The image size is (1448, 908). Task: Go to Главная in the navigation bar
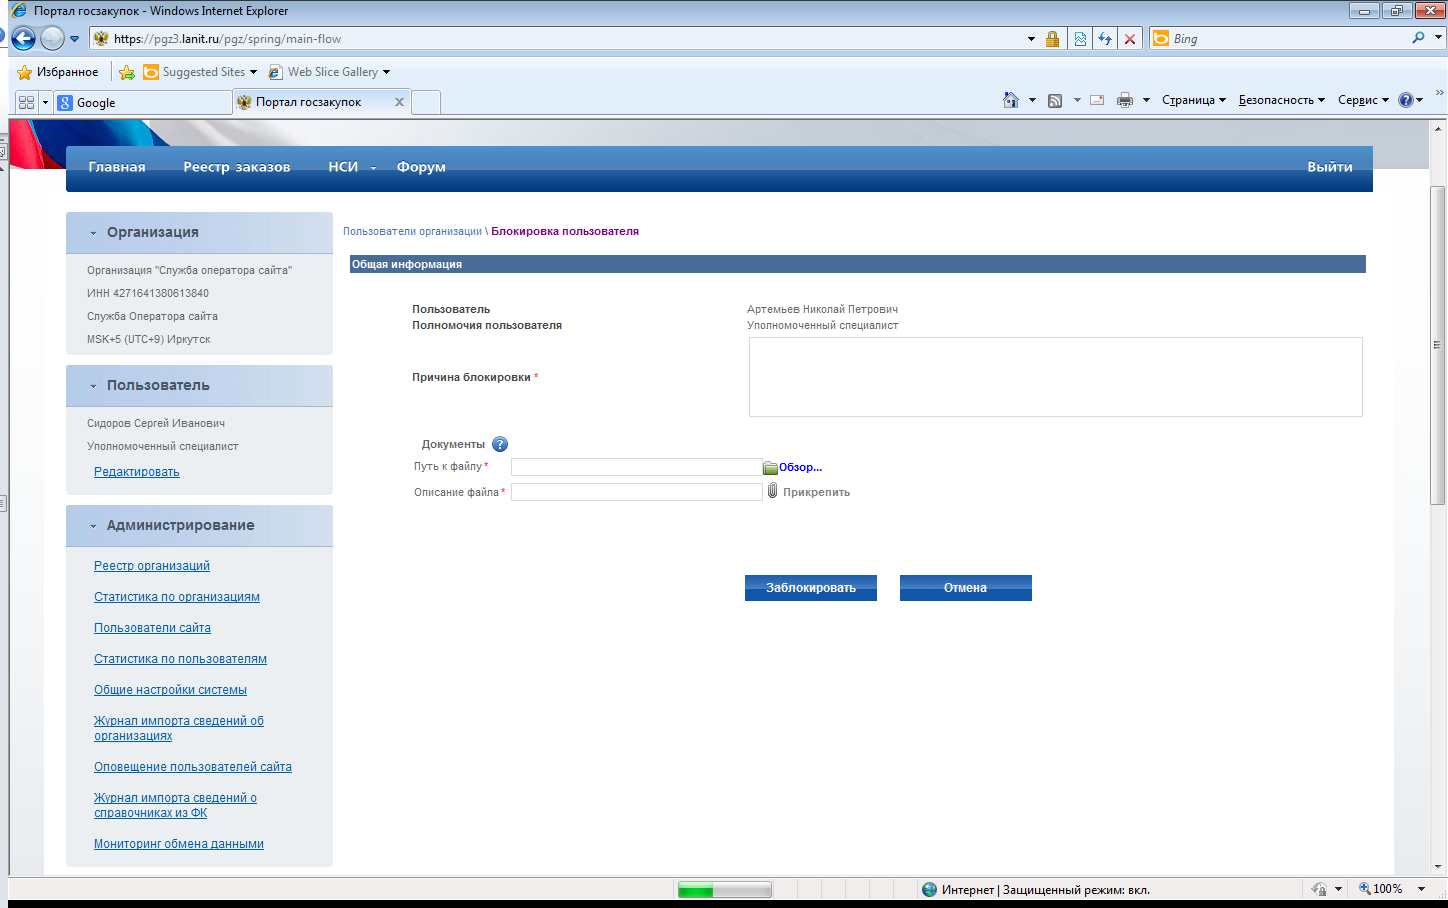pyautogui.click(x=117, y=167)
